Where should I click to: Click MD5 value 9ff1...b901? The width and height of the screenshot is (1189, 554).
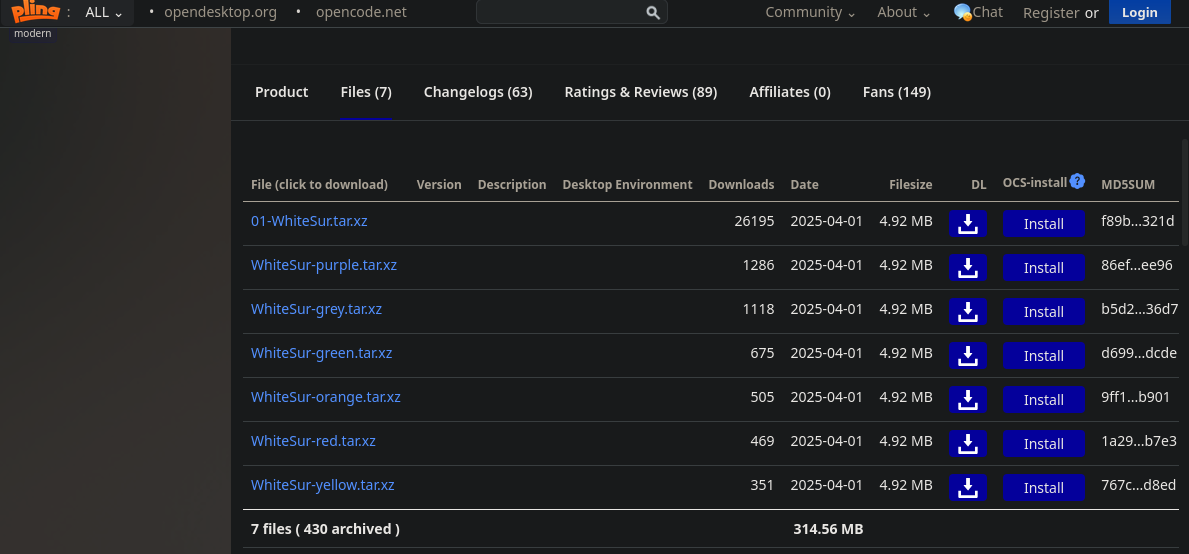pos(1135,397)
